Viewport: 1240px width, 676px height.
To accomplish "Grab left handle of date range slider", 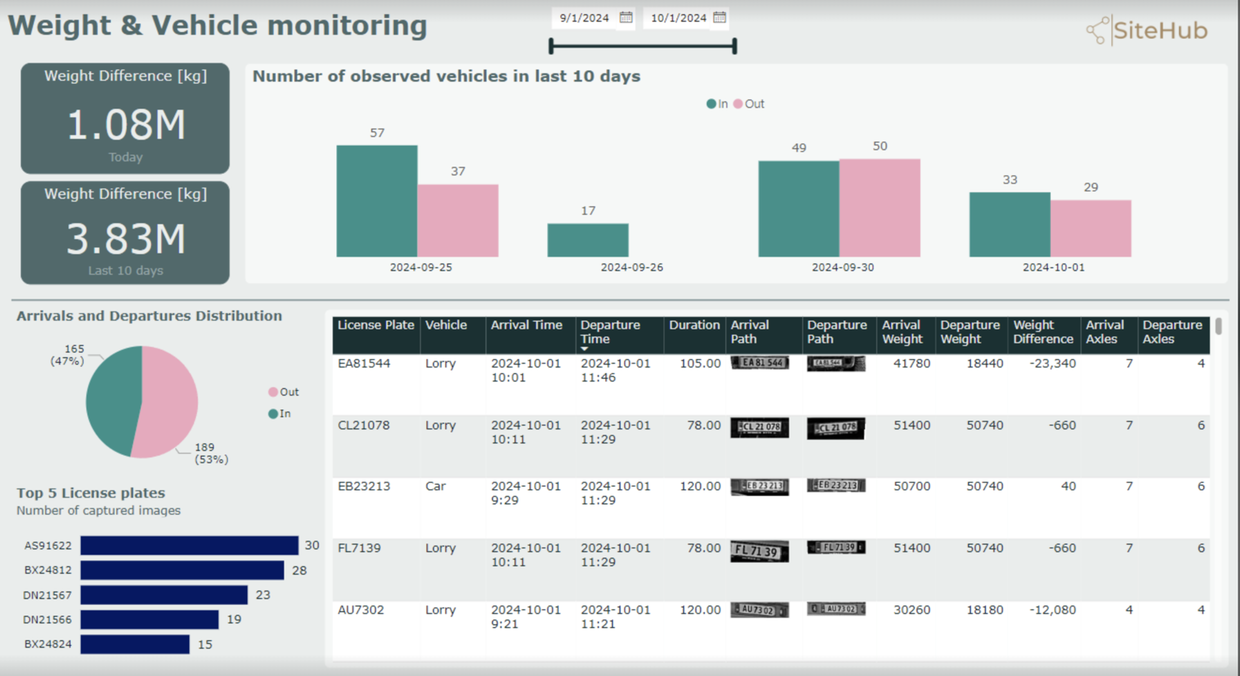I will pyautogui.click(x=550, y=46).
